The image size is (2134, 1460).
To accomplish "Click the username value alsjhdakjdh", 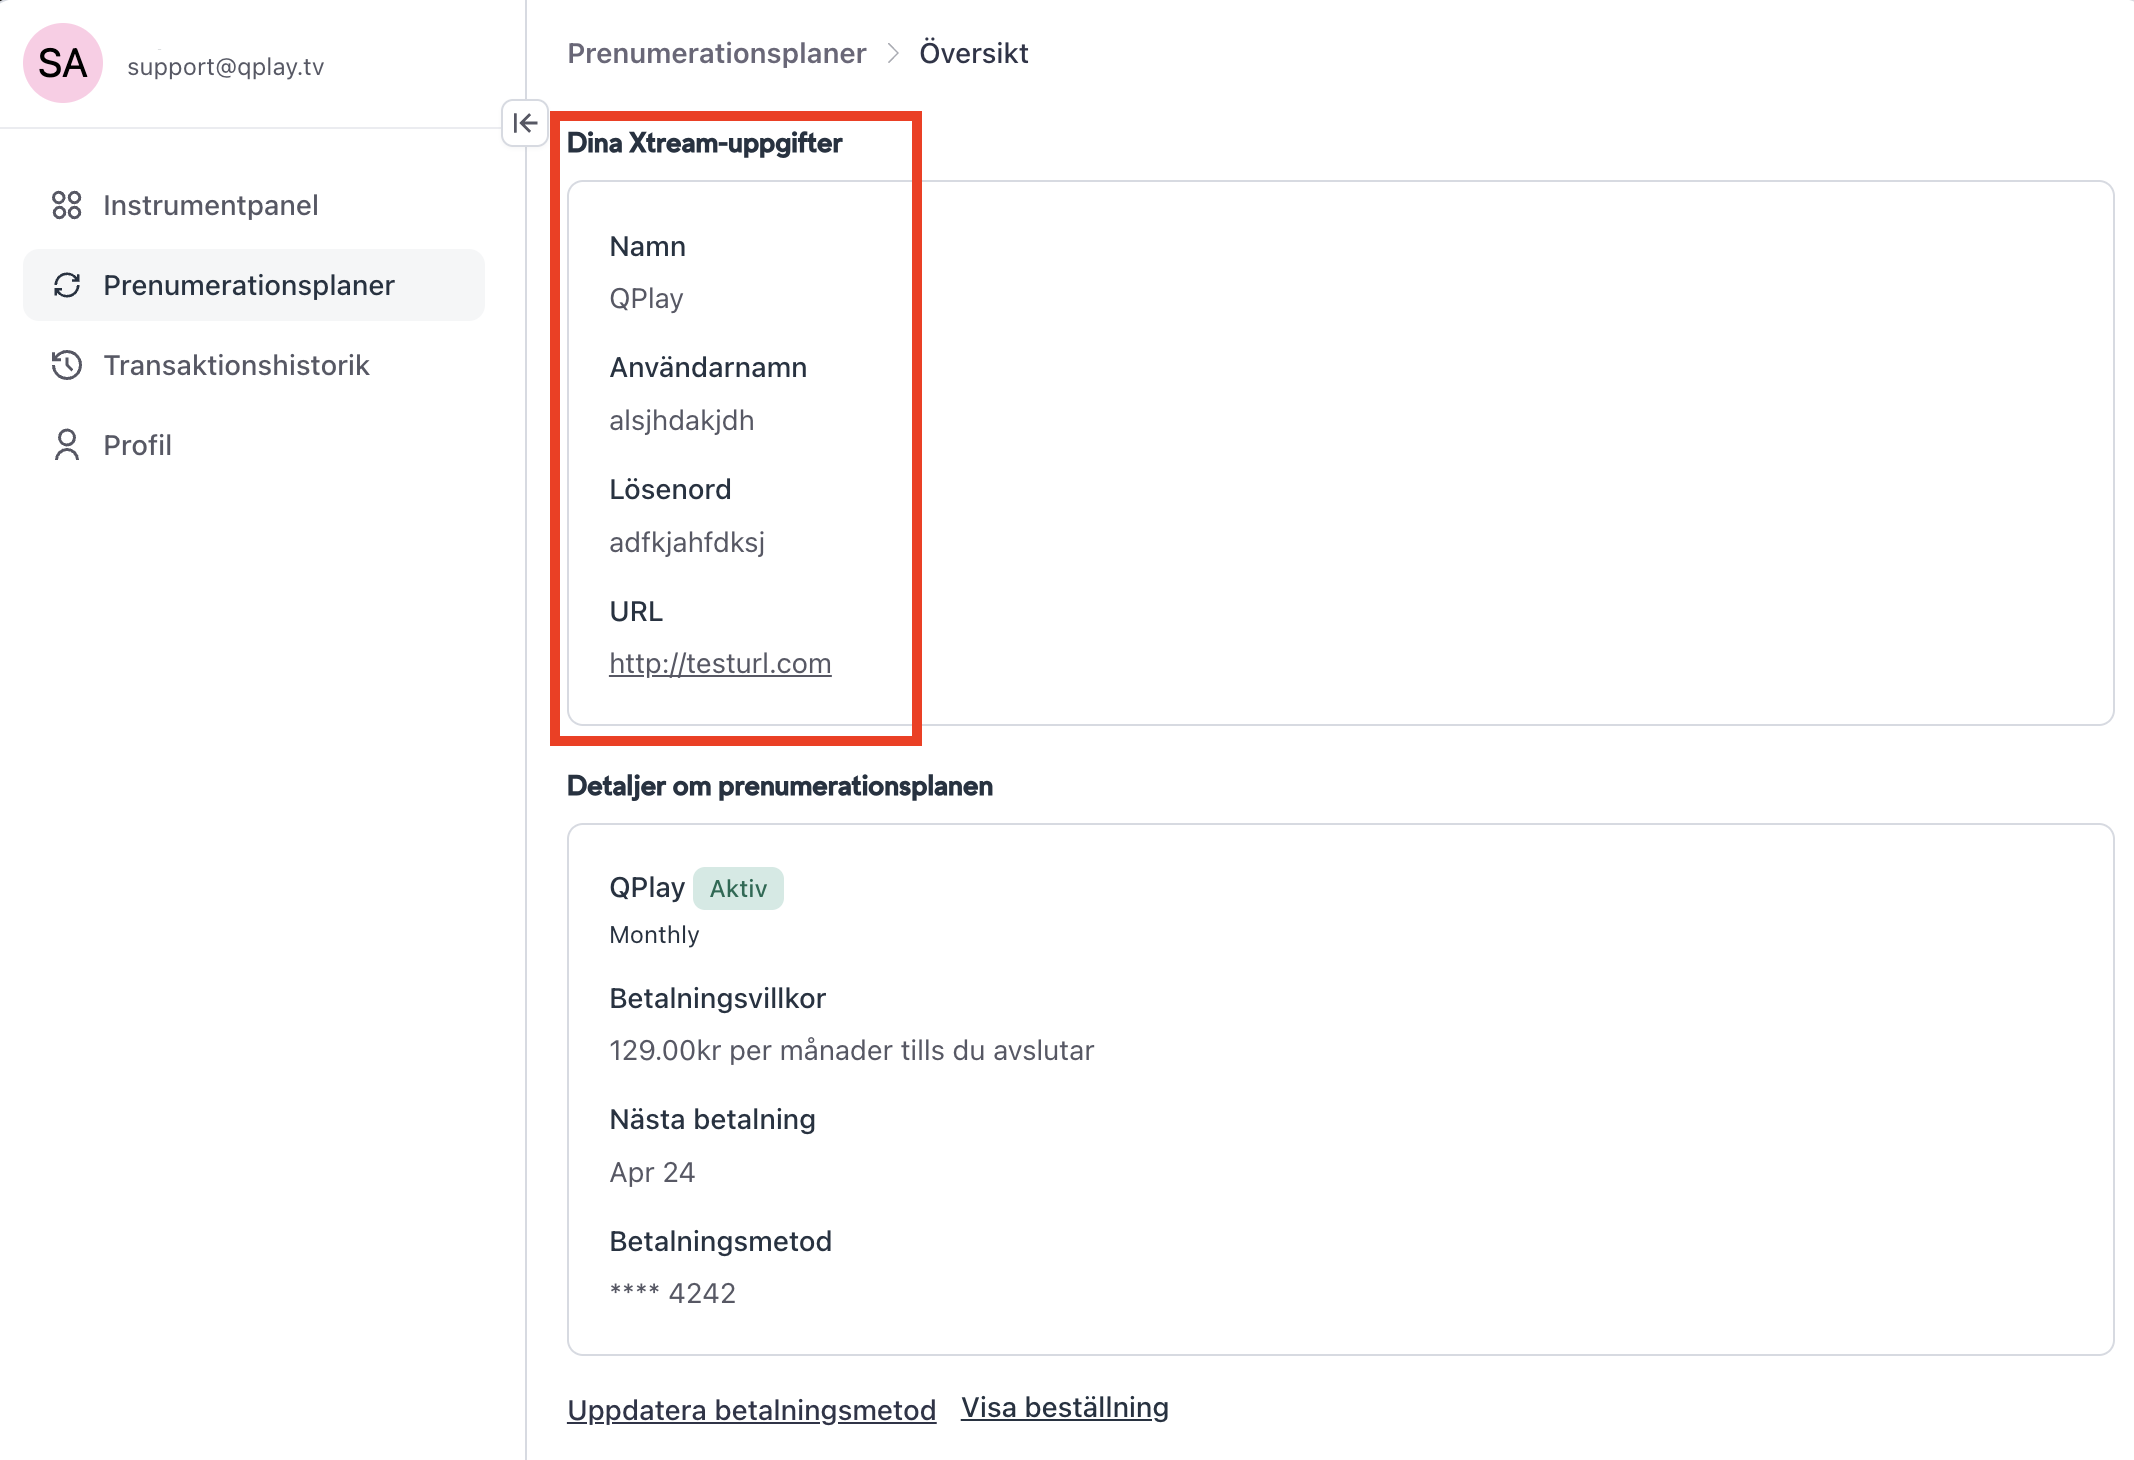I will tap(681, 420).
